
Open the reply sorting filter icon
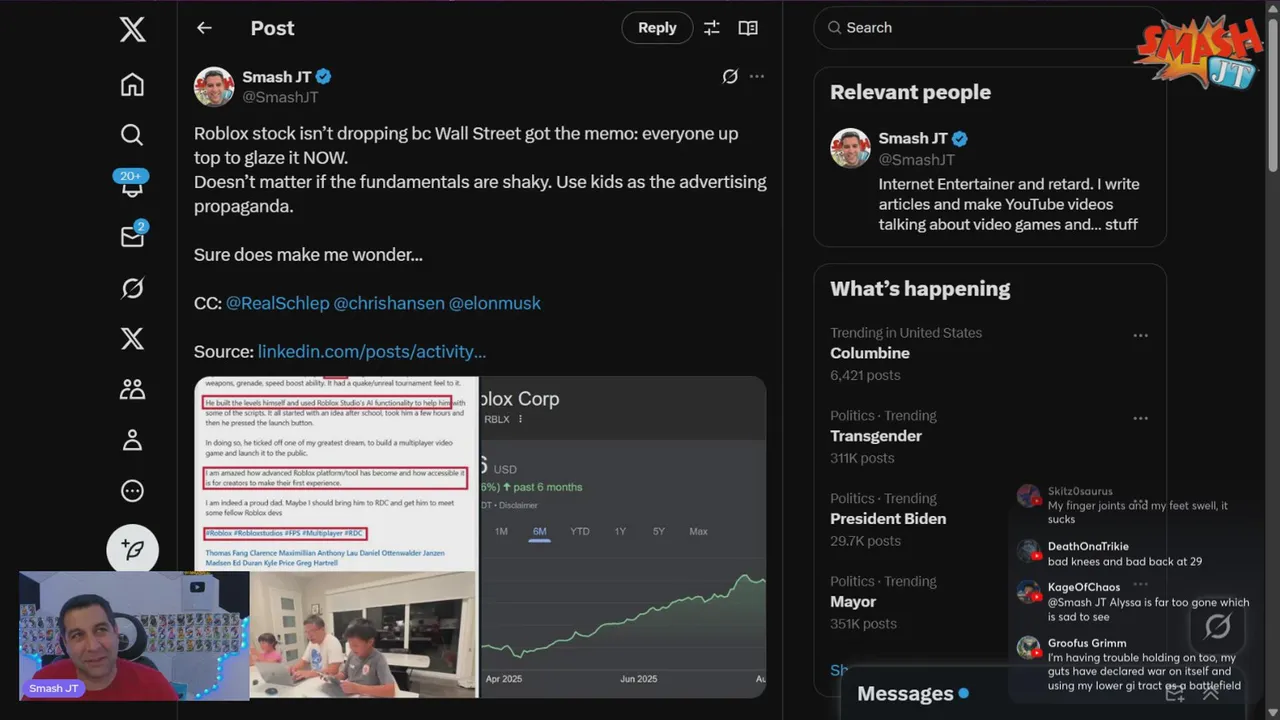tap(712, 28)
